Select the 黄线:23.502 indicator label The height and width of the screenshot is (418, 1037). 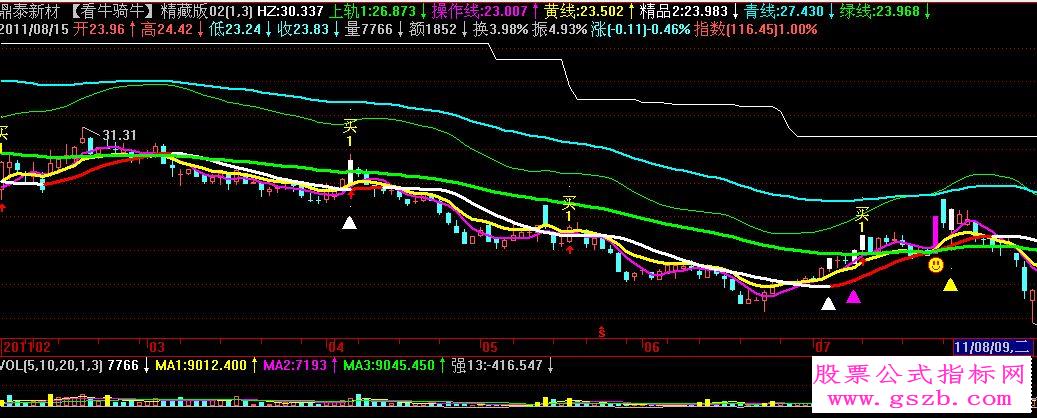tap(584, 11)
